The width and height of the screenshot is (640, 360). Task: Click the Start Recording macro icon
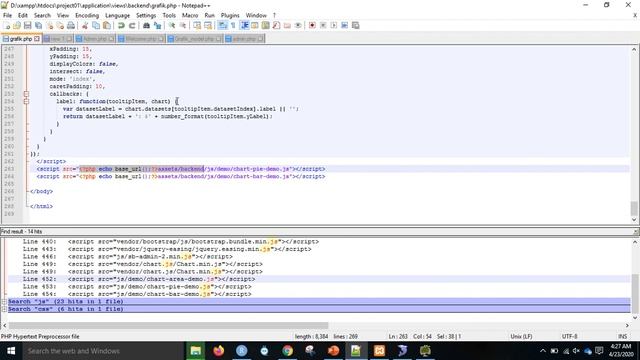tap(312, 25)
